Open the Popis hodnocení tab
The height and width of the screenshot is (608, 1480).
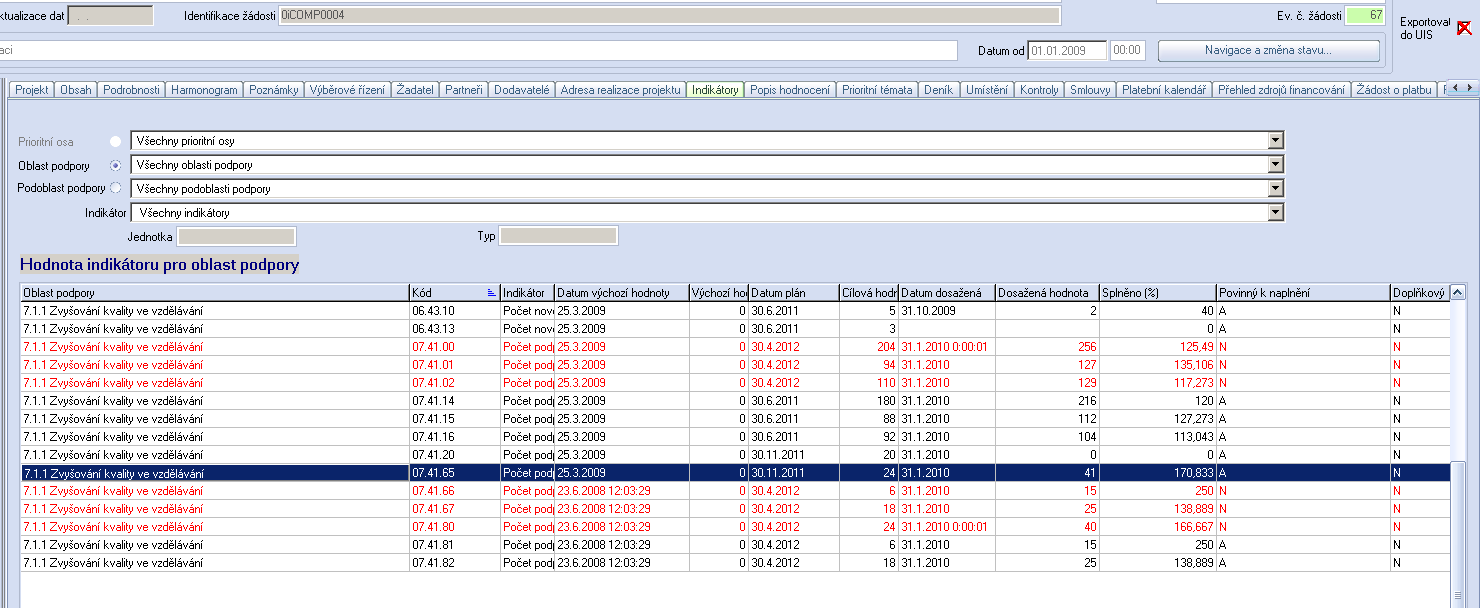[x=790, y=90]
